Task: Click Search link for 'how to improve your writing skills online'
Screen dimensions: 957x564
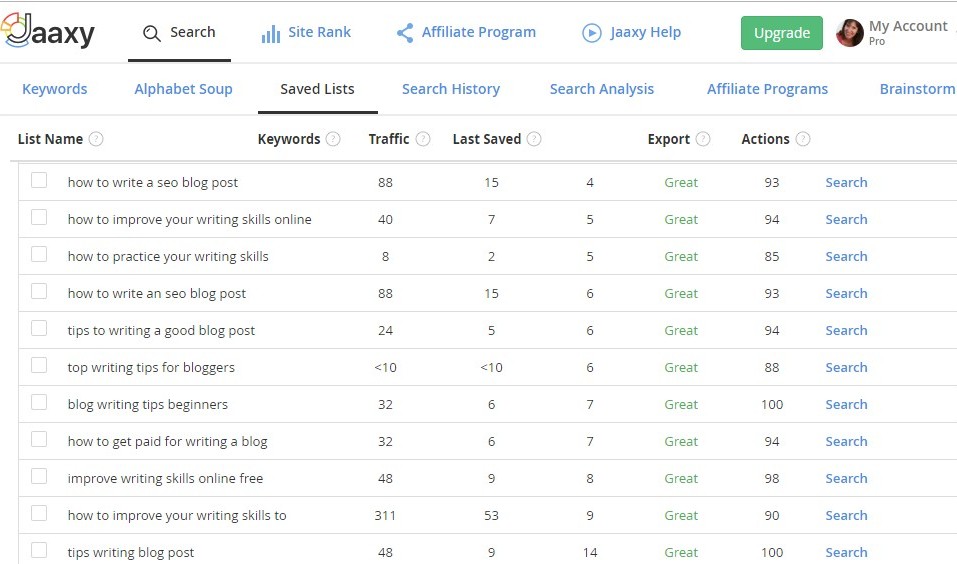Action: 847,220
